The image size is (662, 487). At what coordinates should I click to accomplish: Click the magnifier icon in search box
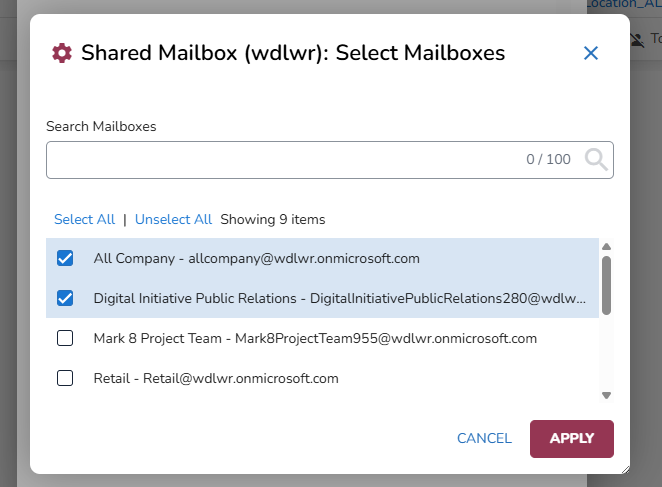point(596,160)
